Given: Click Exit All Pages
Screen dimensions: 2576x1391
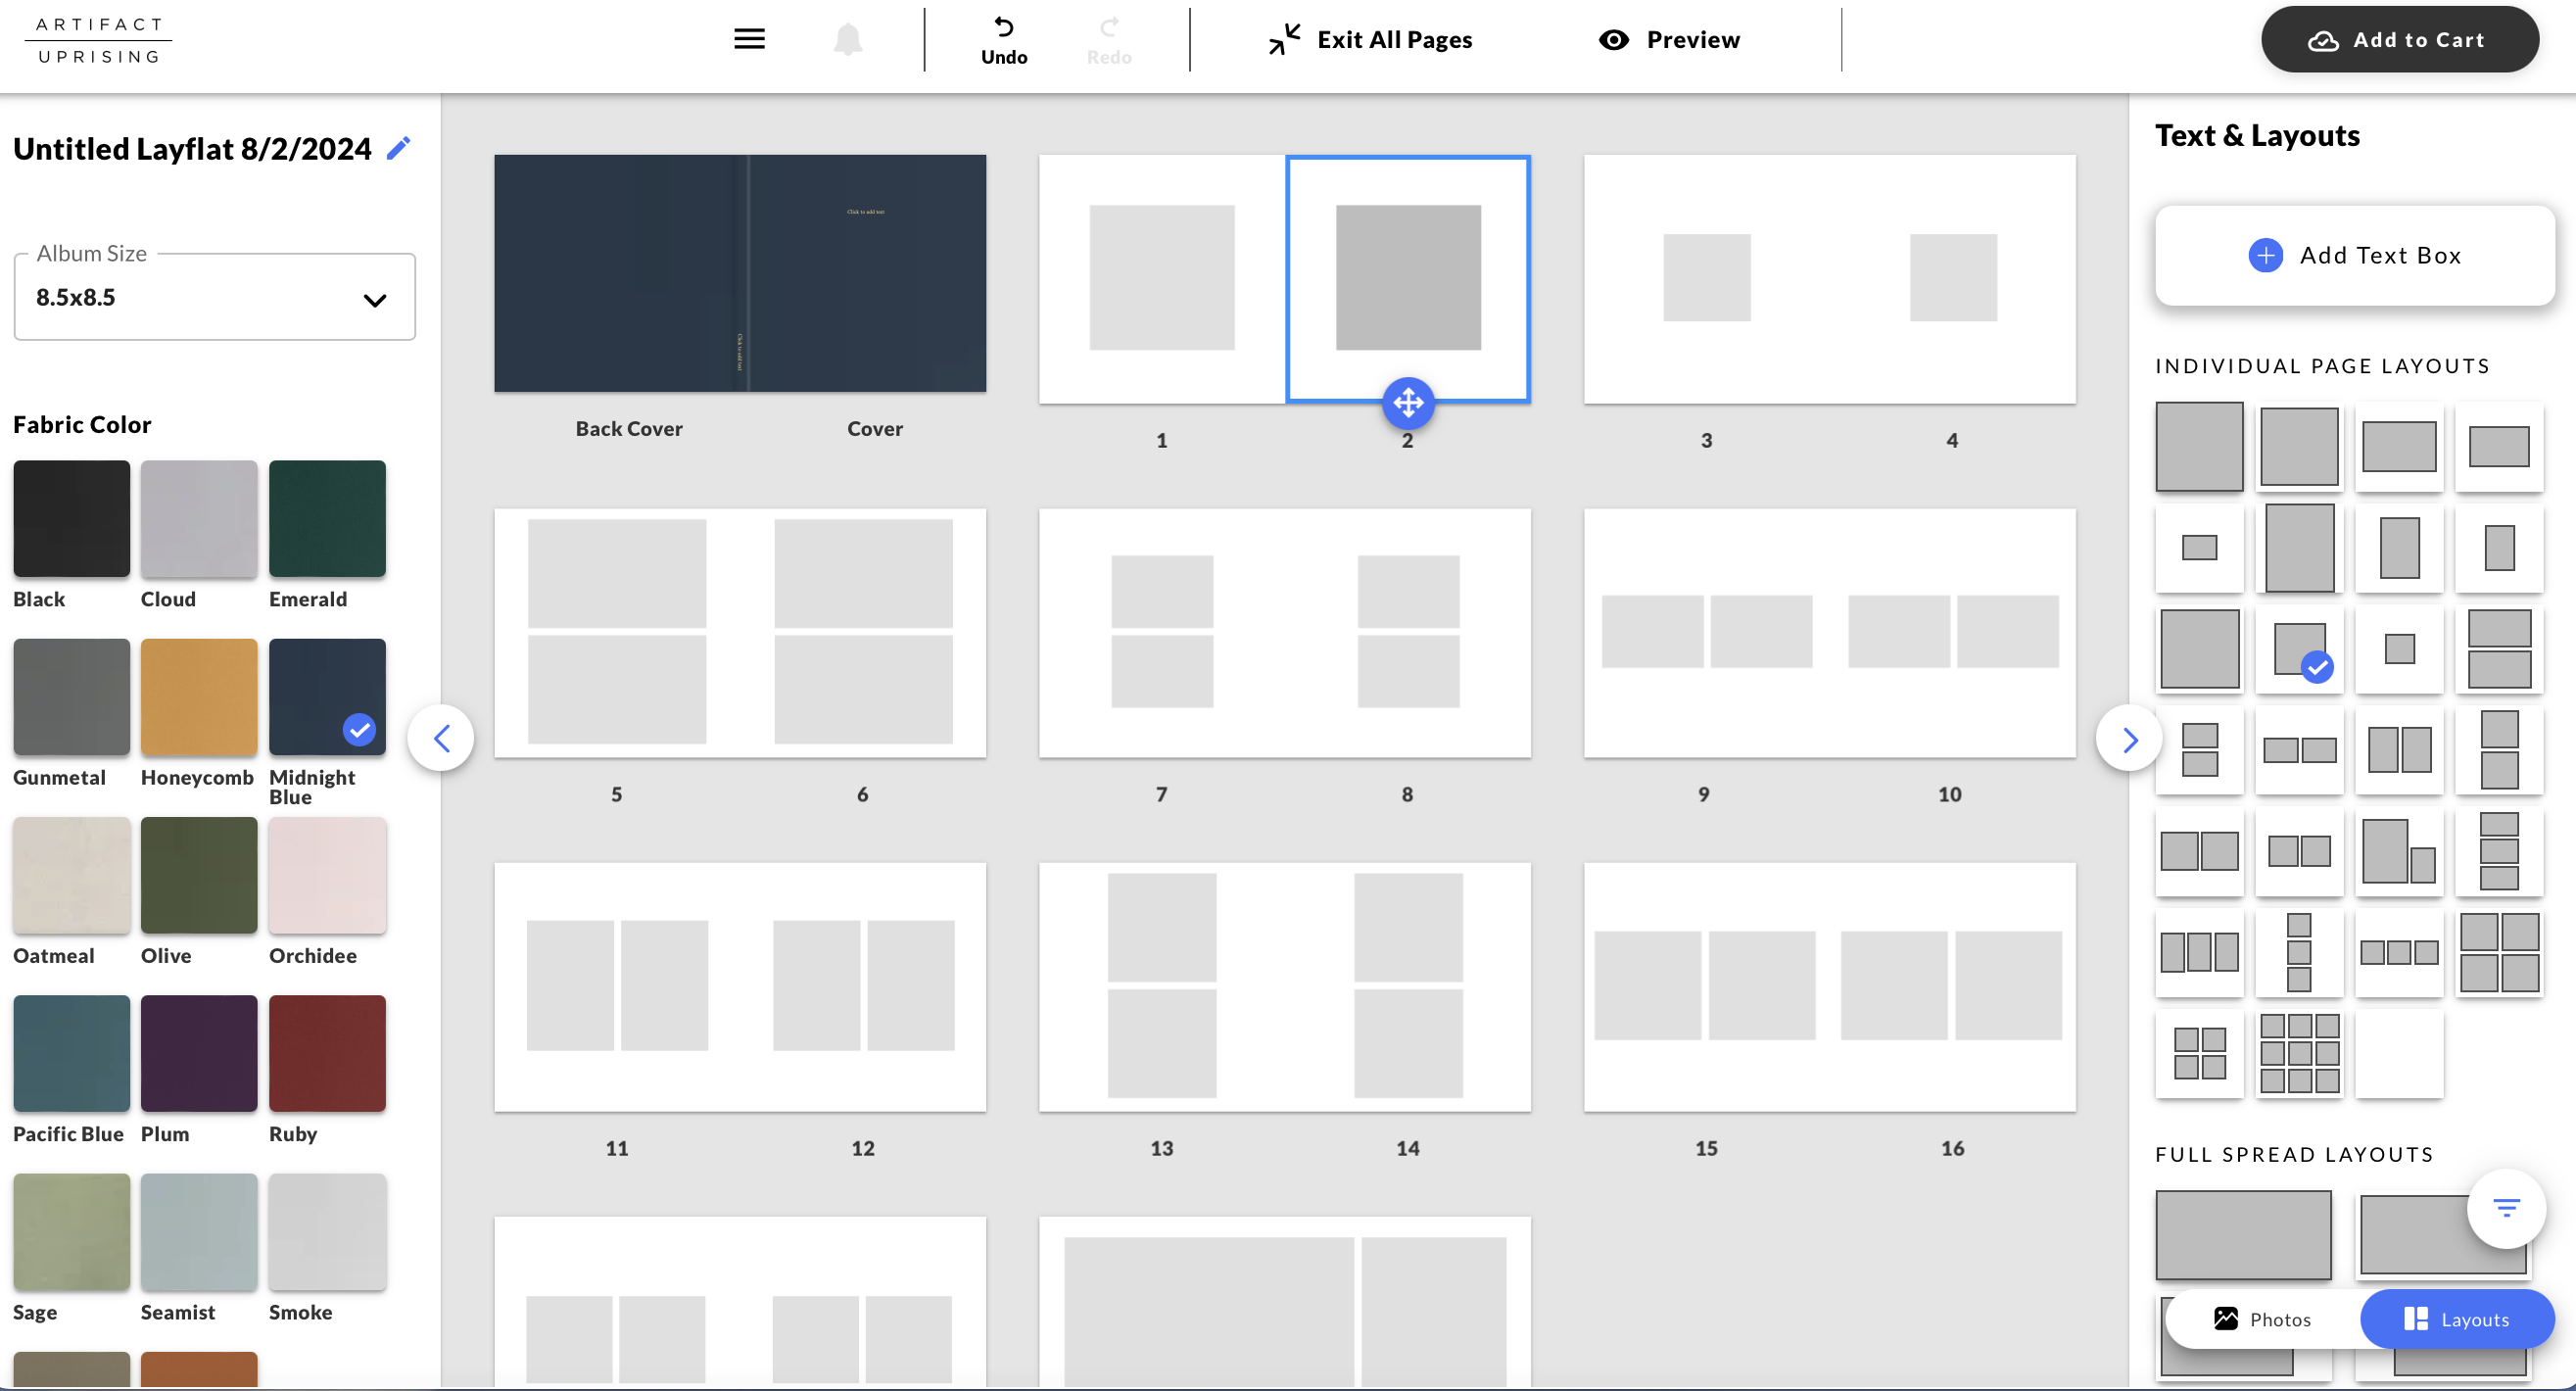Looking at the screenshot, I should [1370, 40].
